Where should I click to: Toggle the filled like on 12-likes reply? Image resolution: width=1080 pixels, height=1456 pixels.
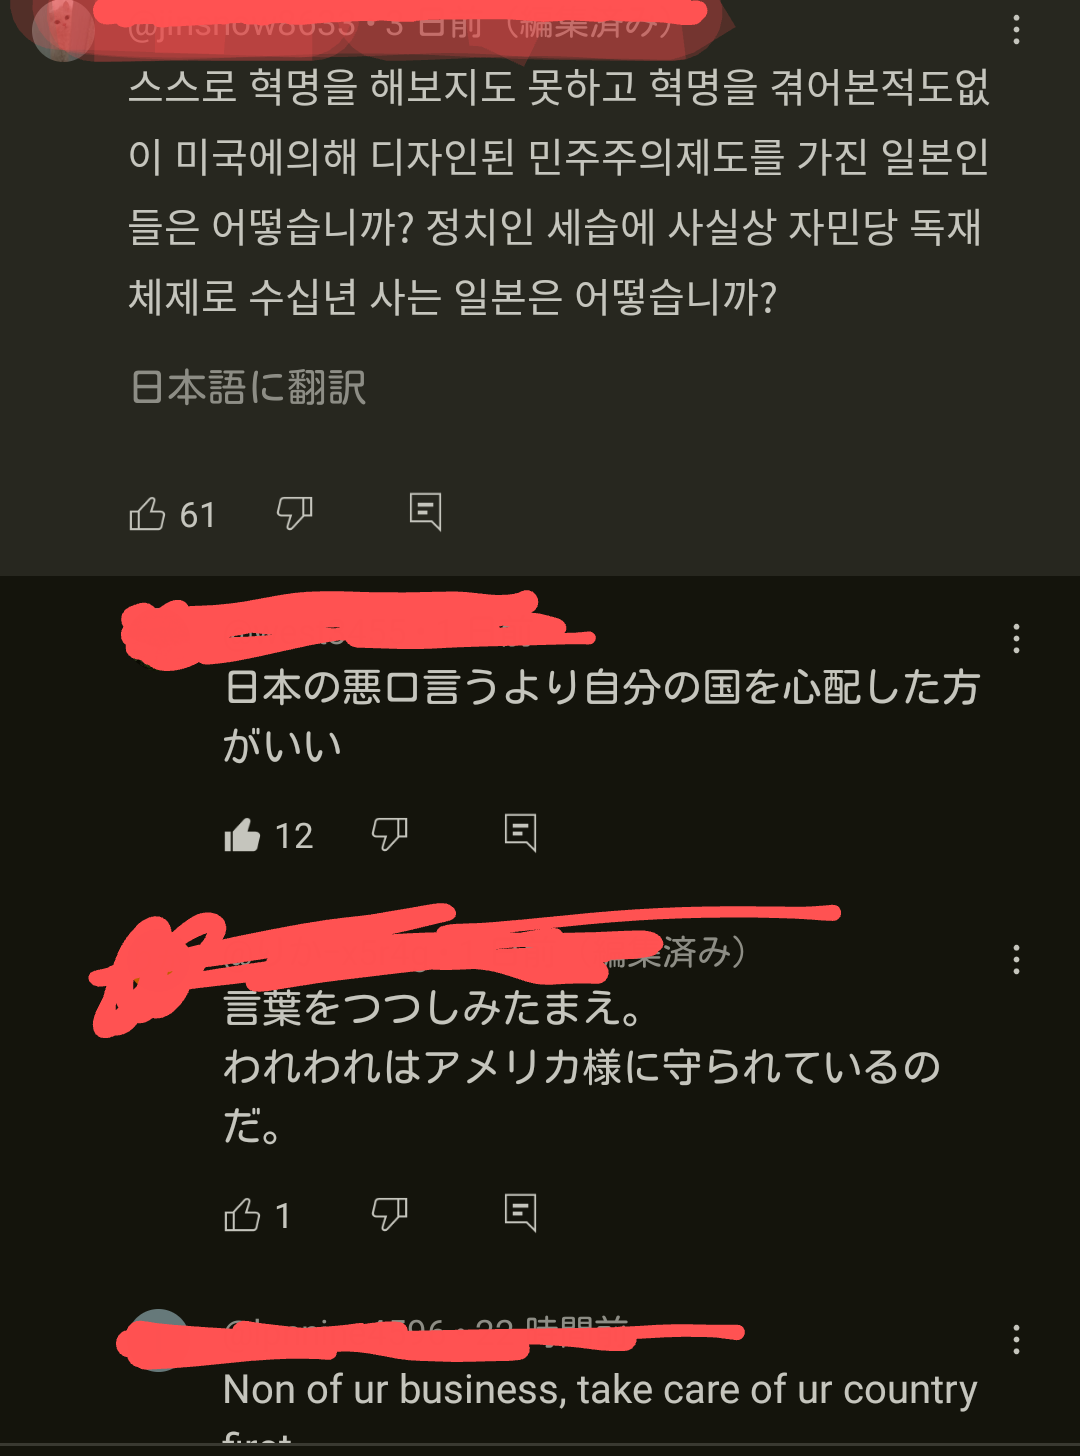tap(242, 834)
